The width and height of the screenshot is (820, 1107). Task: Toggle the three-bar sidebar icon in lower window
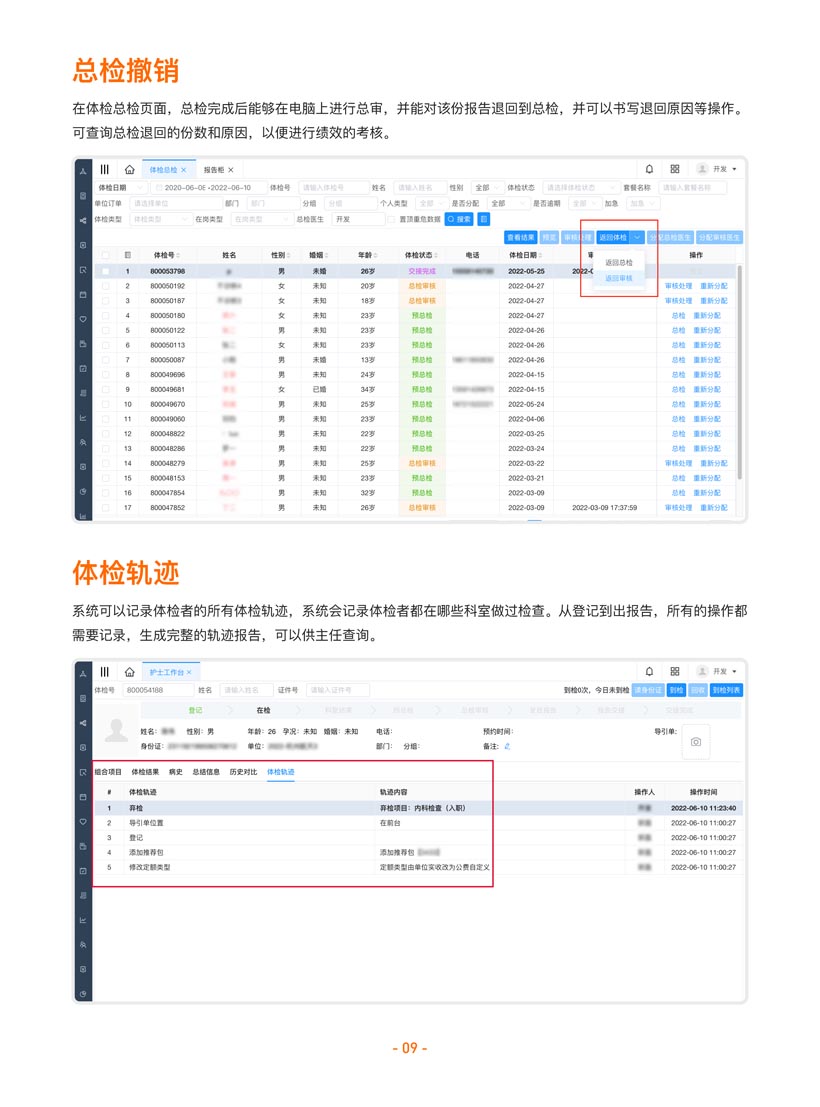(x=104, y=672)
